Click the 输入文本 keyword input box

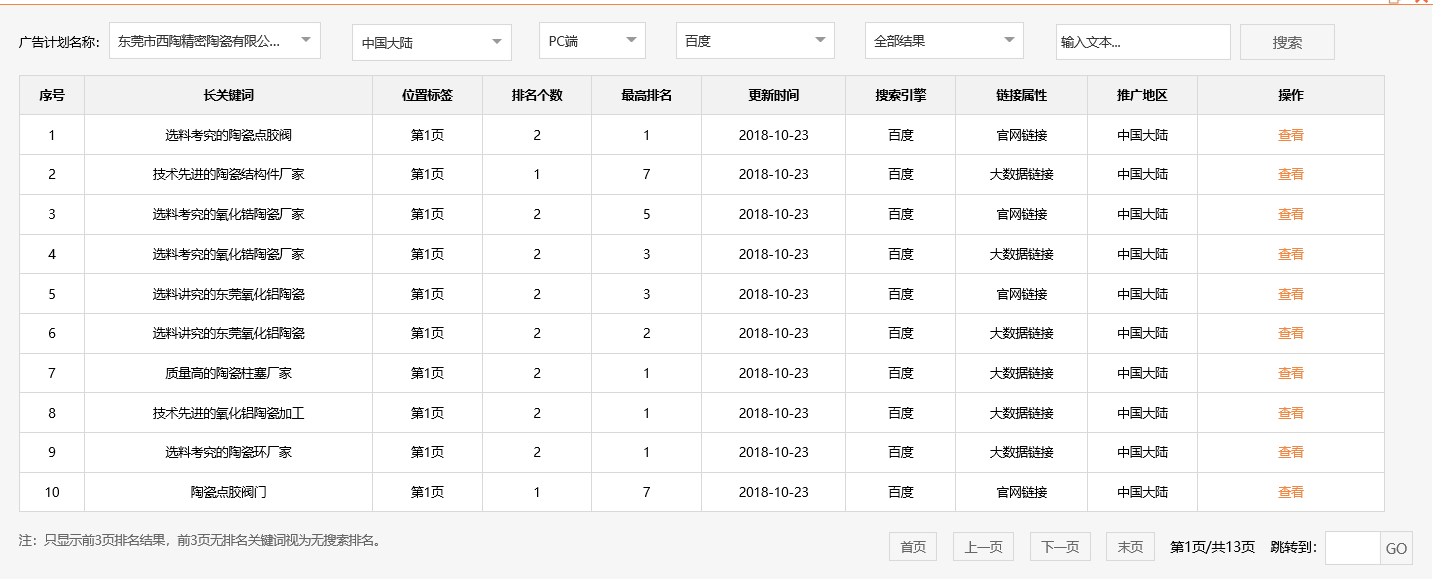point(1143,41)
